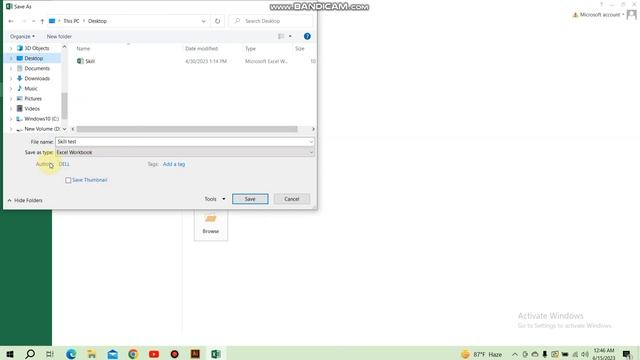
Task: Select Music in navigation pane
Action: [x=31, y=89]
